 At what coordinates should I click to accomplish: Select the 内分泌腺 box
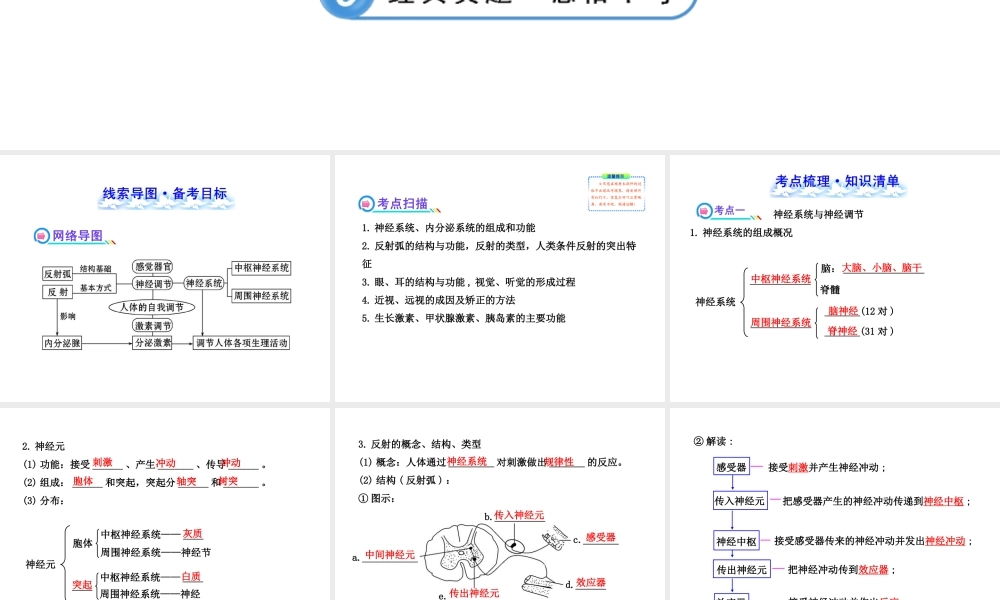(62, 343)
